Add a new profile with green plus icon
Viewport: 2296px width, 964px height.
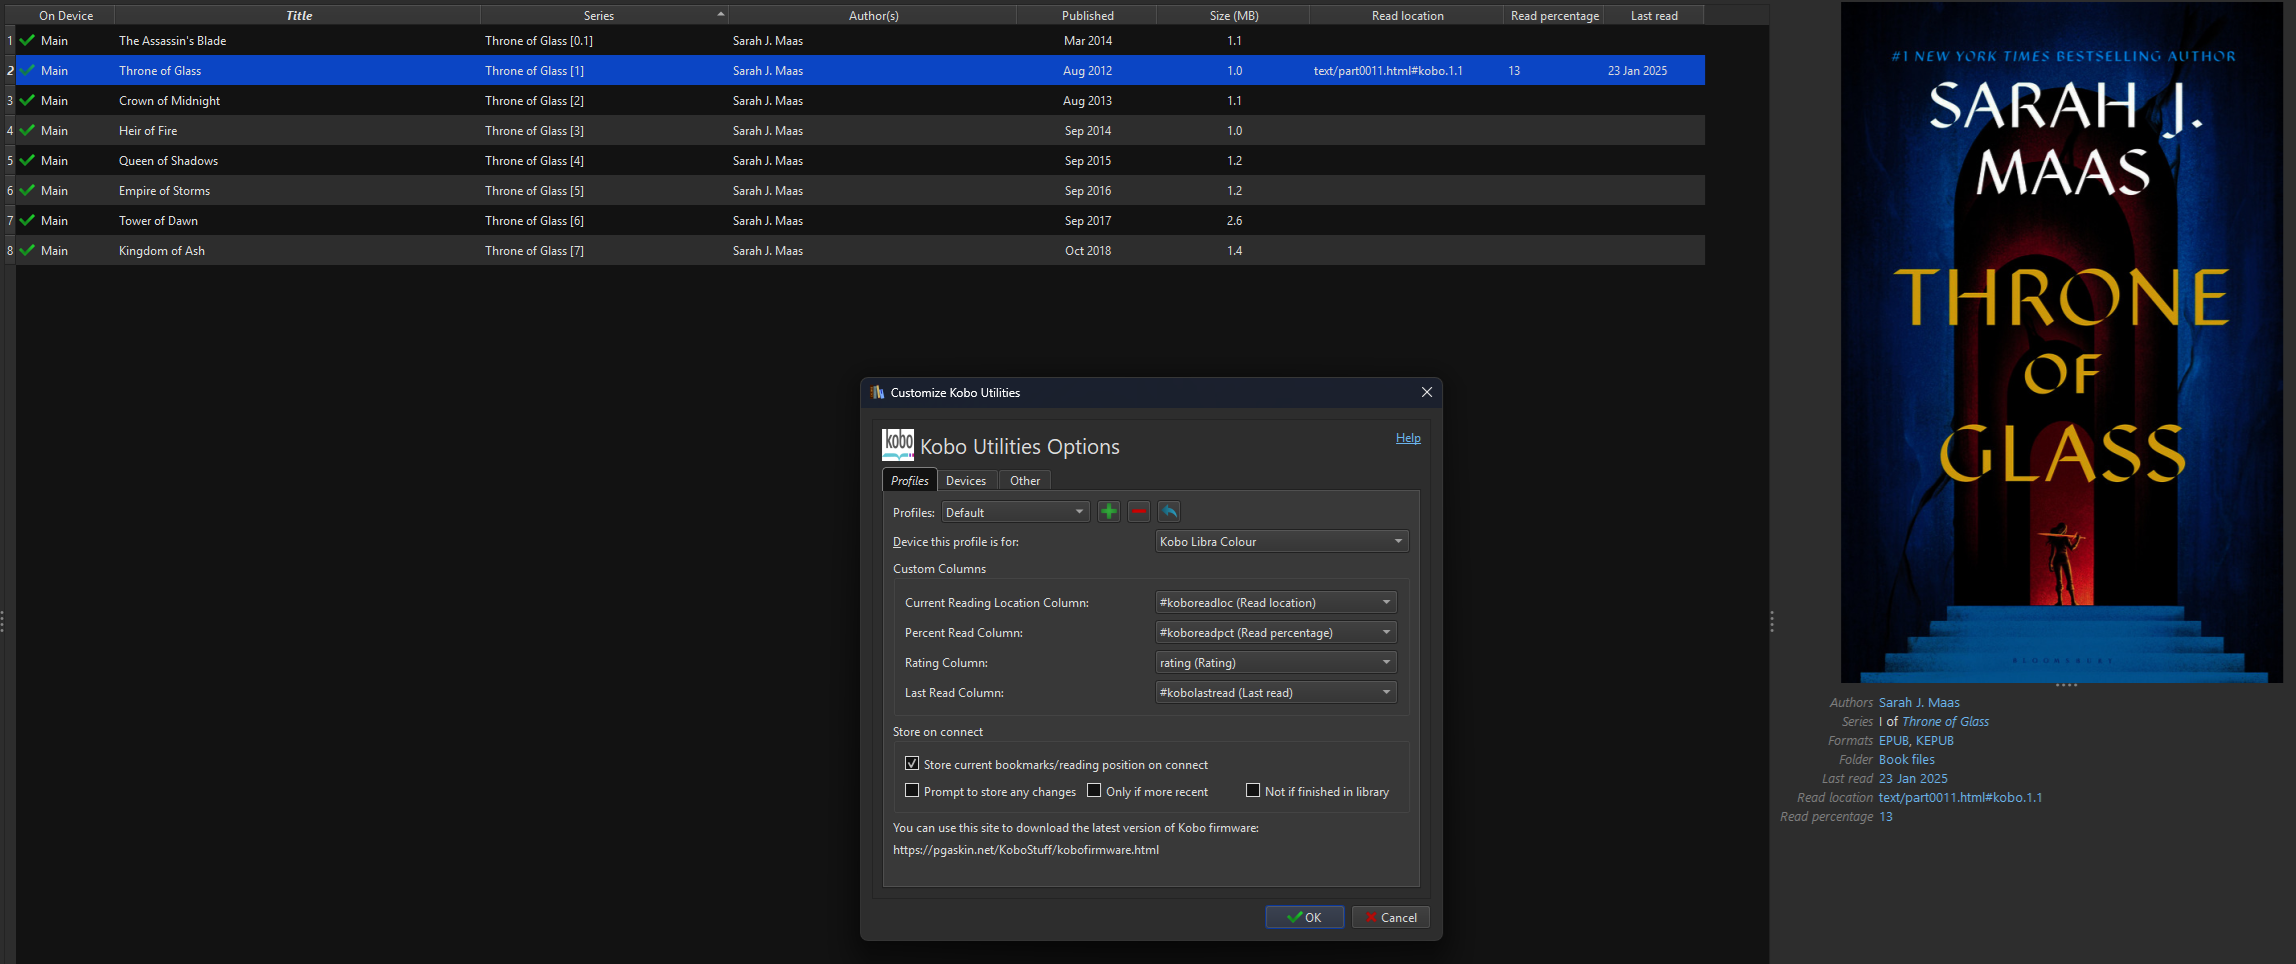tap(1108, 512)
